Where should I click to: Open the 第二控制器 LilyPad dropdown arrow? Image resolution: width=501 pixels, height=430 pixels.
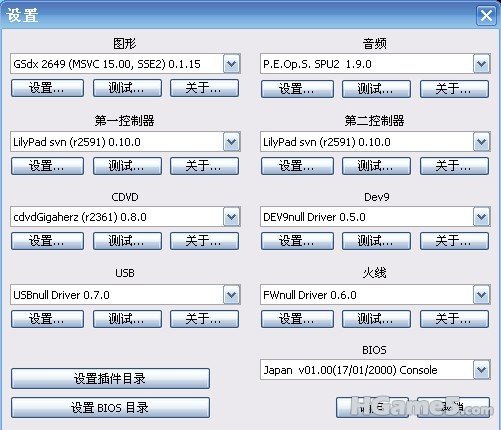481,142
